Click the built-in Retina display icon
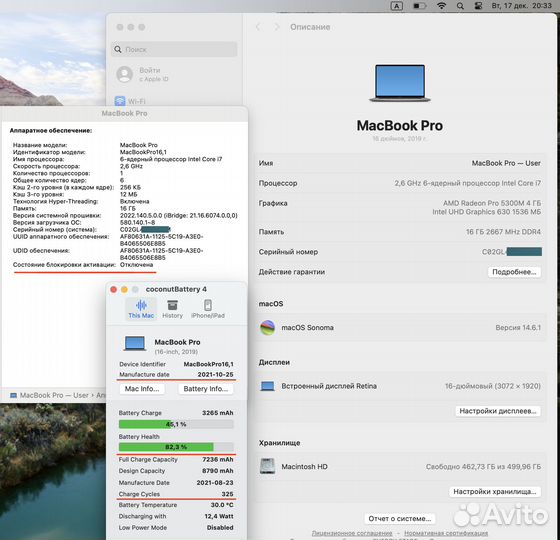 pos(268,386)
